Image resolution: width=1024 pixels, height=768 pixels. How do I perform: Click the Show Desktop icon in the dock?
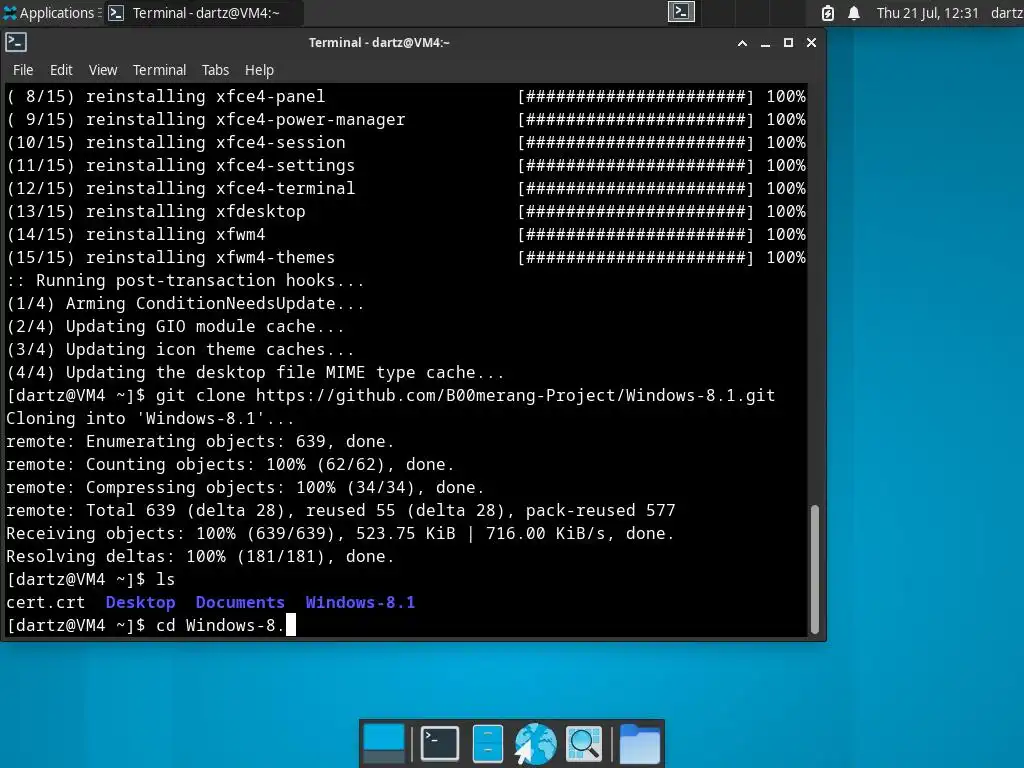coord(383,743)
